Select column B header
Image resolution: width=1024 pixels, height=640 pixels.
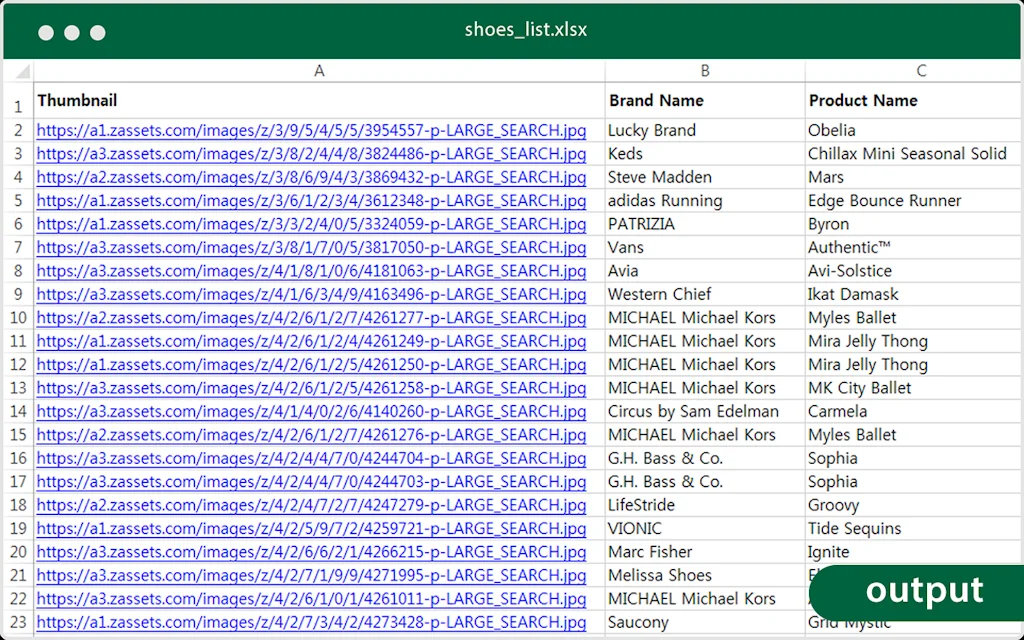(705, 70)
